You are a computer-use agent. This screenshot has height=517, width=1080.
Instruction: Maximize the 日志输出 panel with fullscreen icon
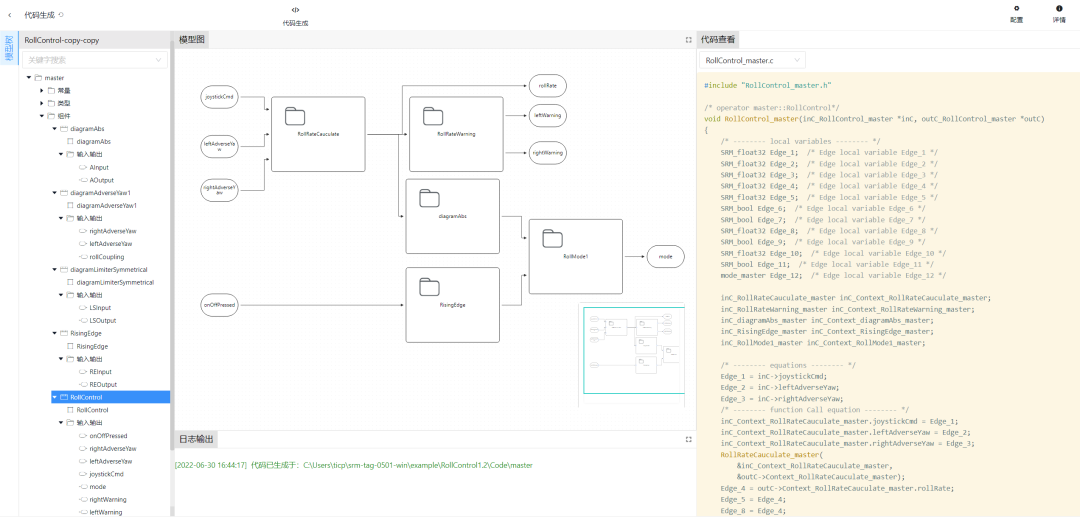point(688,439)
